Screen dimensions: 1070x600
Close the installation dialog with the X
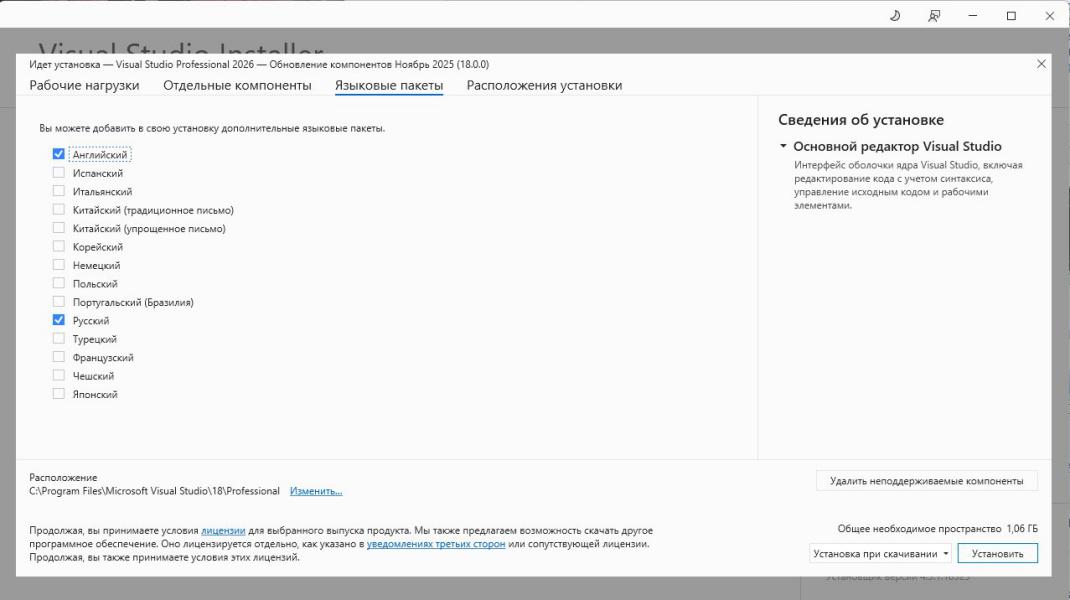pyautogui.click(x=1041, y=64)
